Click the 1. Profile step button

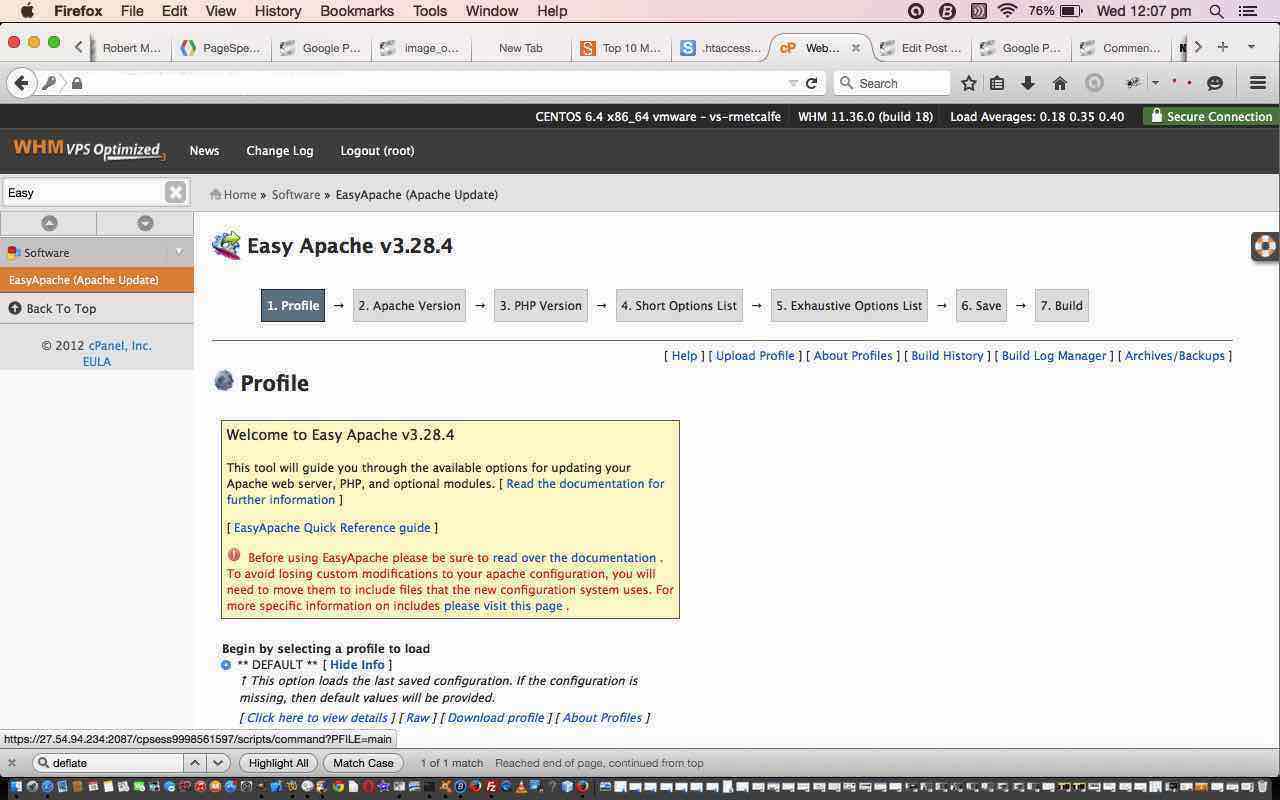pos(293,306)
